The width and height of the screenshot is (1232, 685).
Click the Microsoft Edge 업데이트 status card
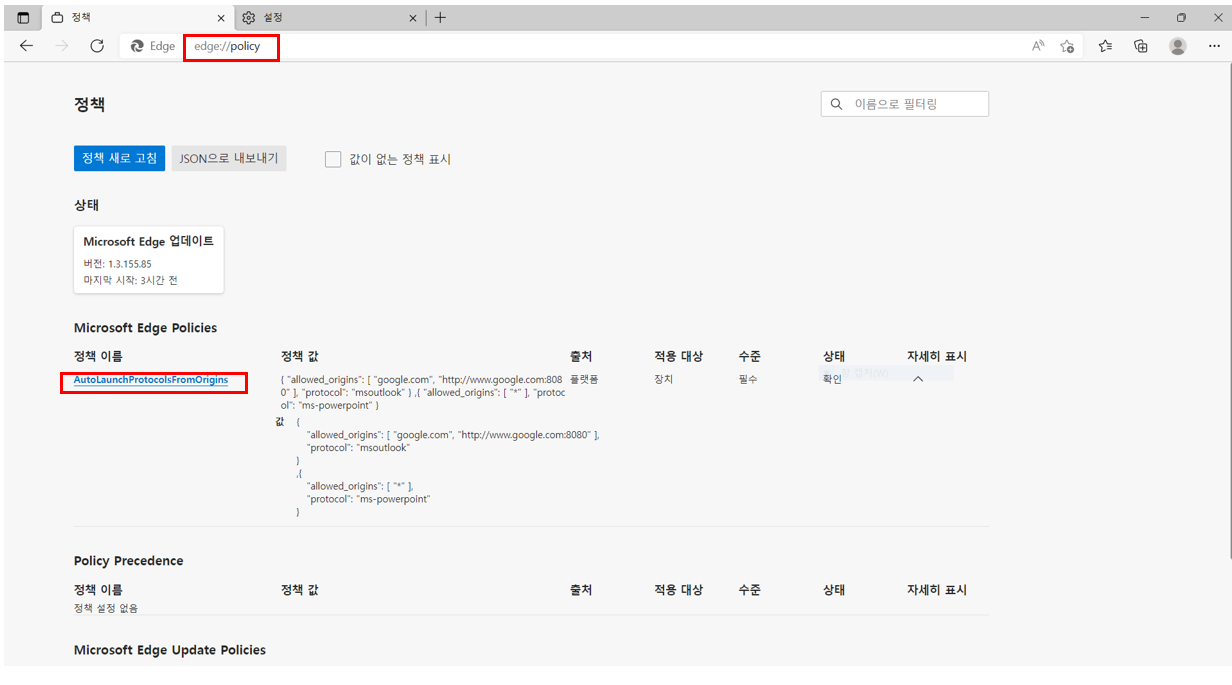pos(149,260)
